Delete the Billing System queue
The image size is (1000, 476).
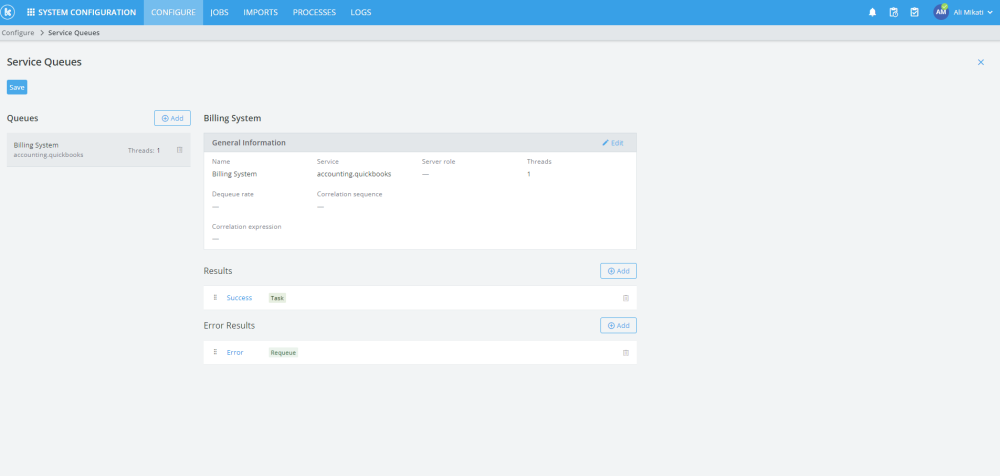coord(180,150)
